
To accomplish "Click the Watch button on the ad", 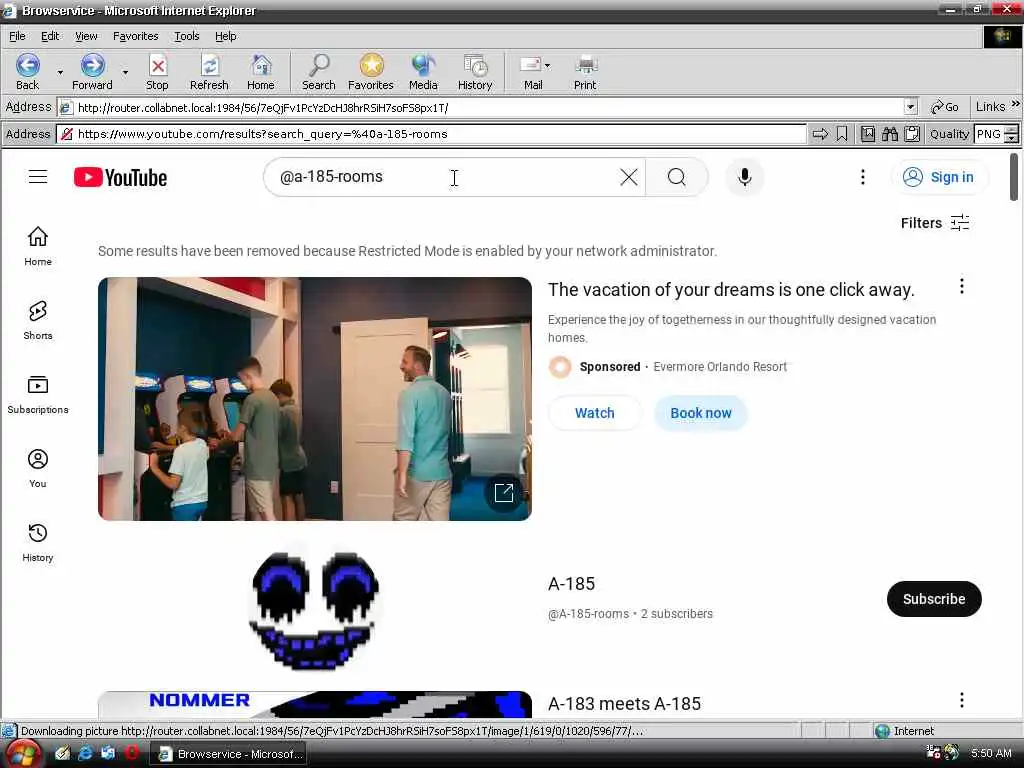I will tap(594, 413).
